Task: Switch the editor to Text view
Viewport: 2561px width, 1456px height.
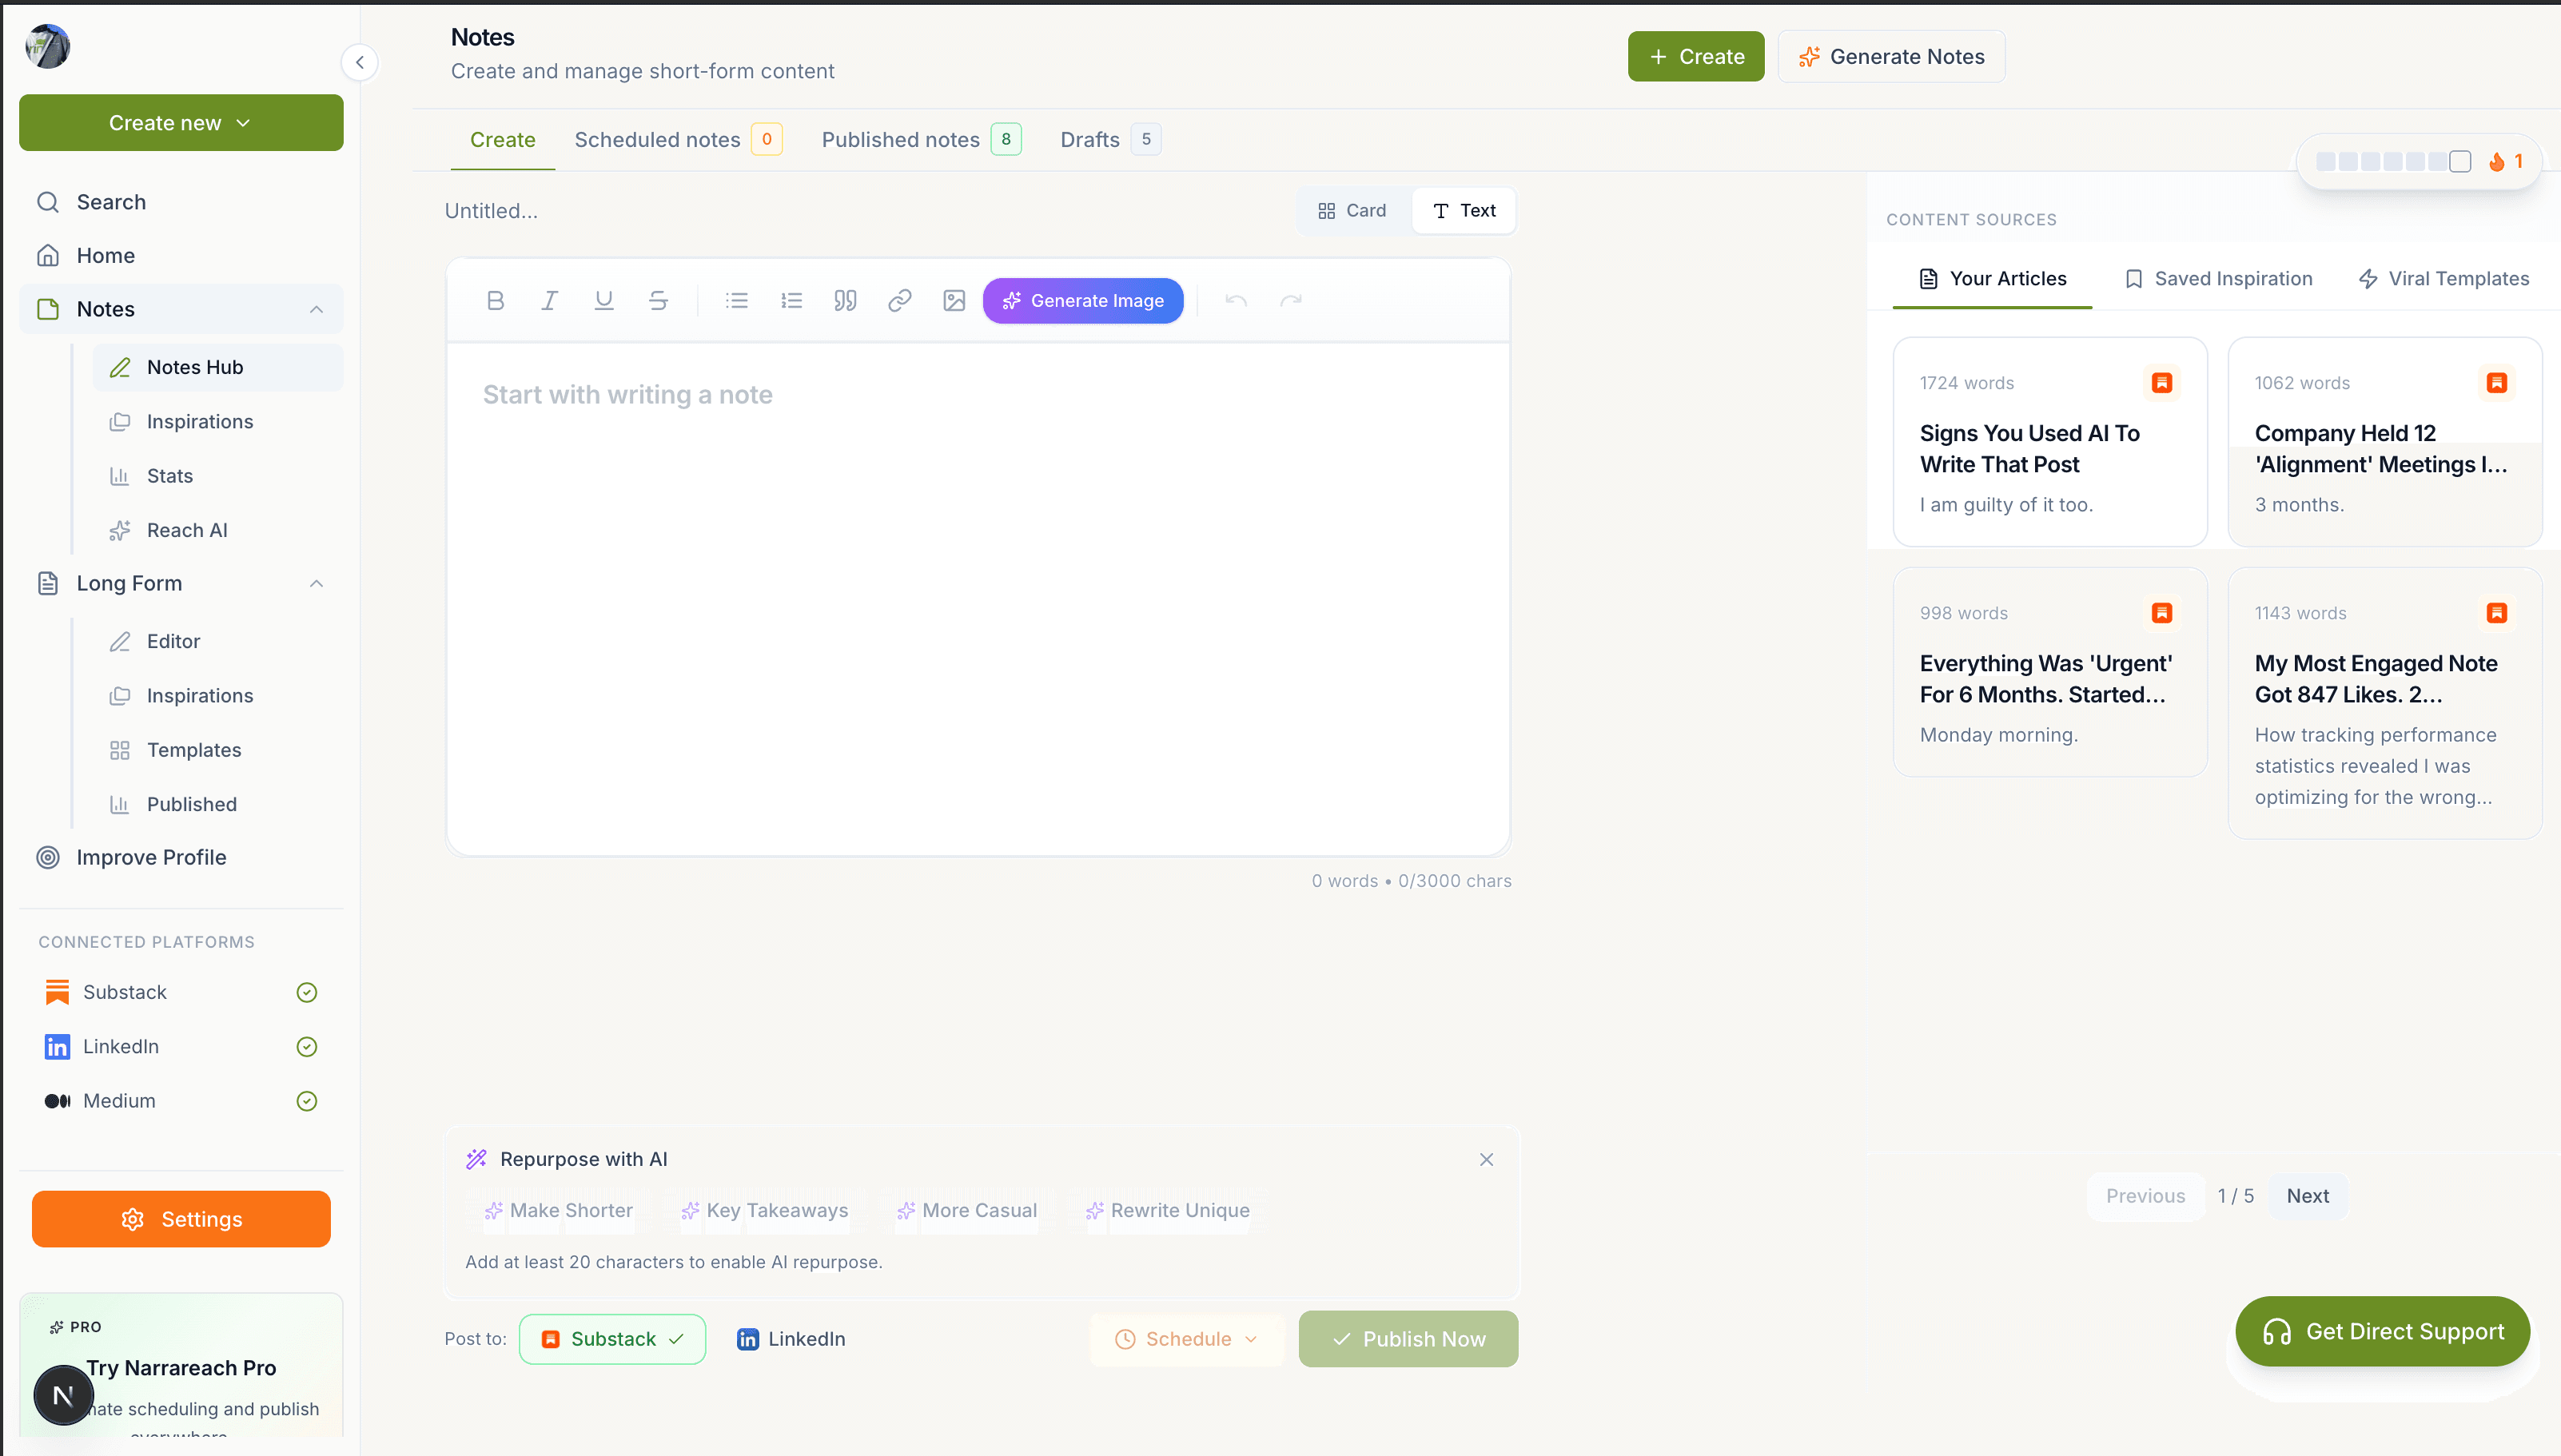Action: (1464, 210)
